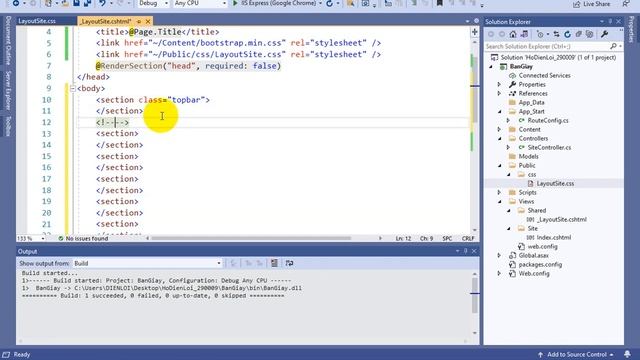Open the Document Outline side tab
640x360 pixels.
(8, 41)
